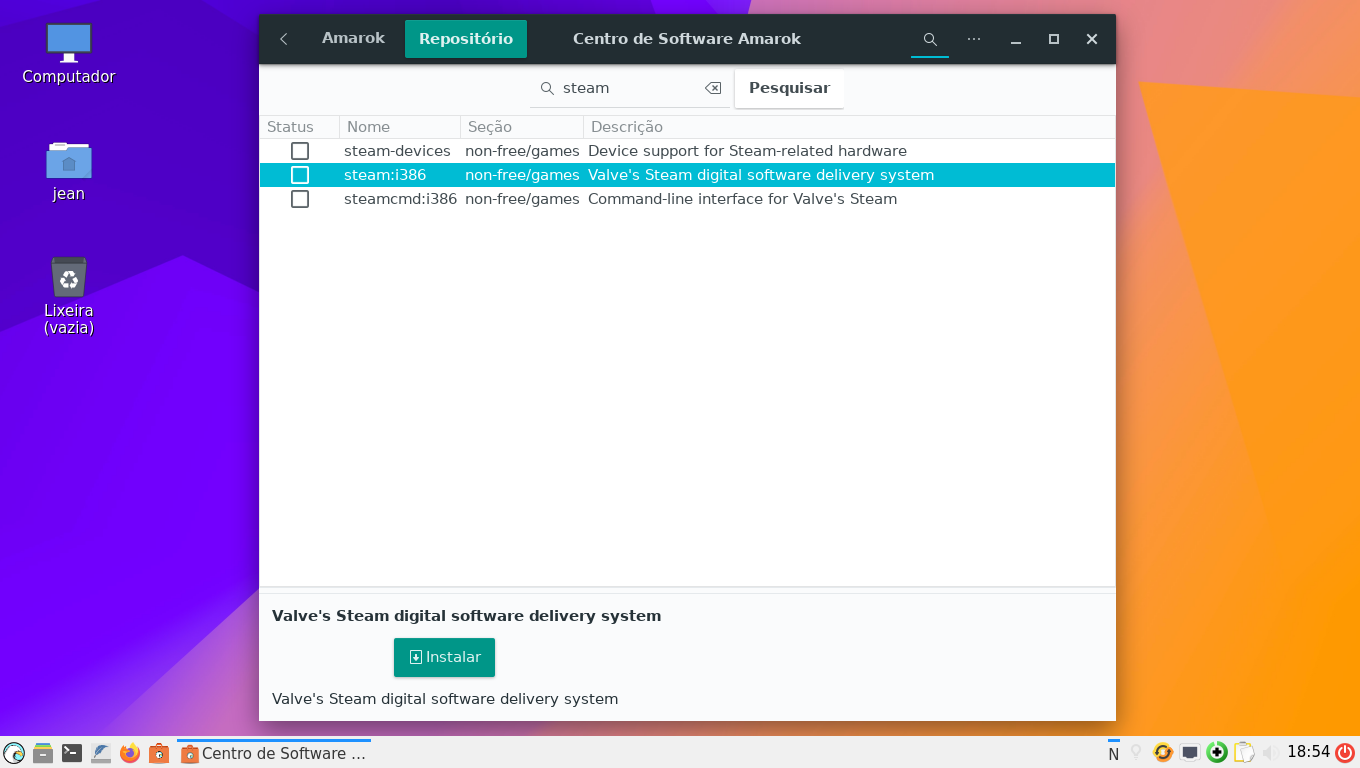Focus the search field containing steam
Viewport: 1360px width, 768px height.
(630, 88)
